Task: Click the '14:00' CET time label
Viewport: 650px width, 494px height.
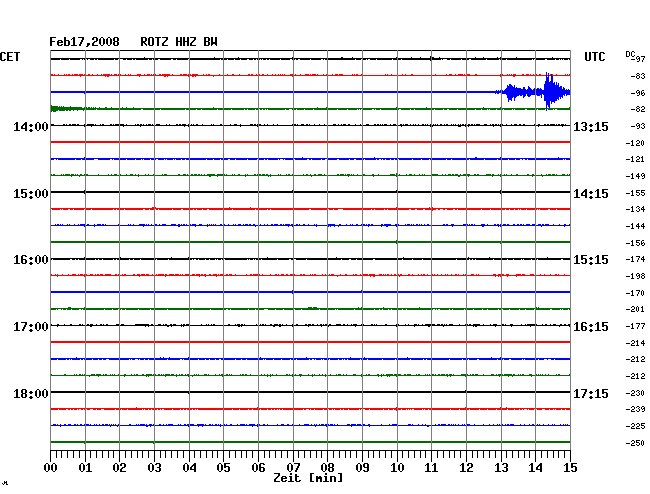Action: tap(31, 126)
